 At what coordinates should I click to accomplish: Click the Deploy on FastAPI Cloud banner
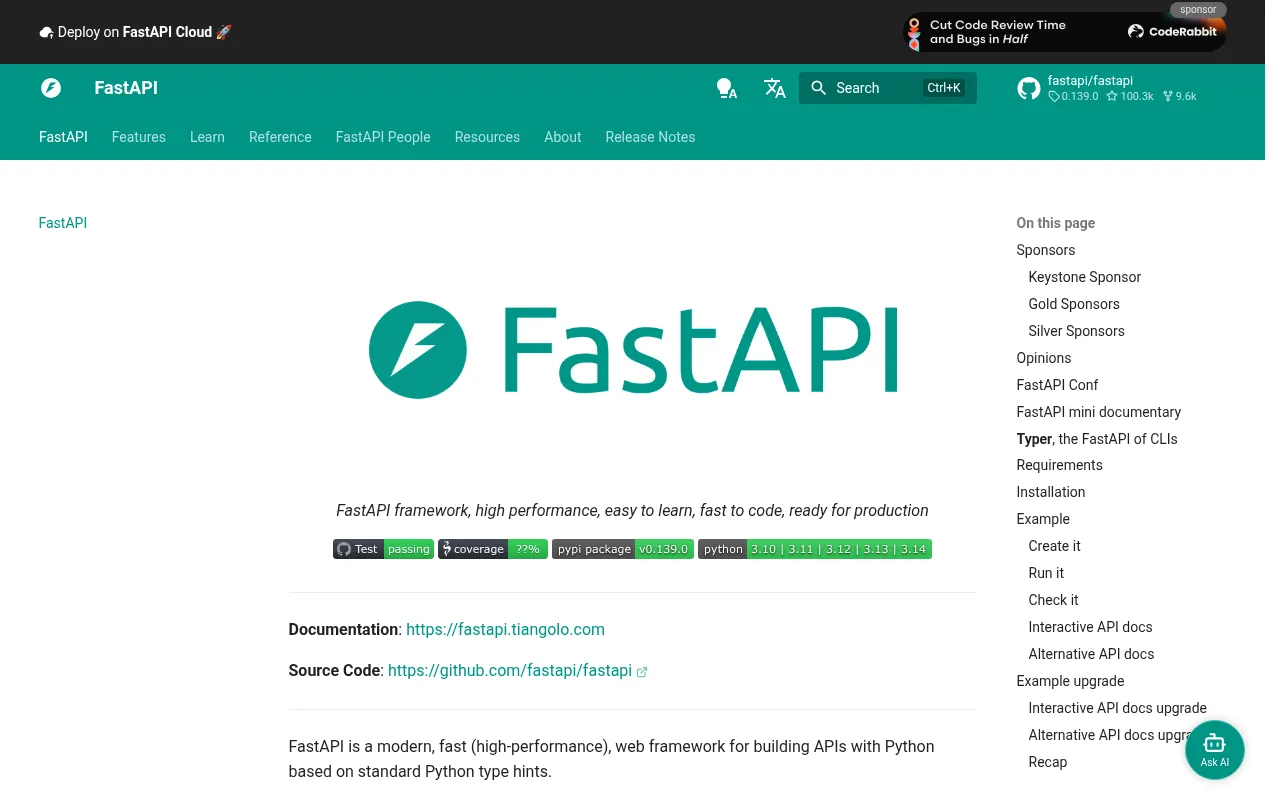click(135, 32)
